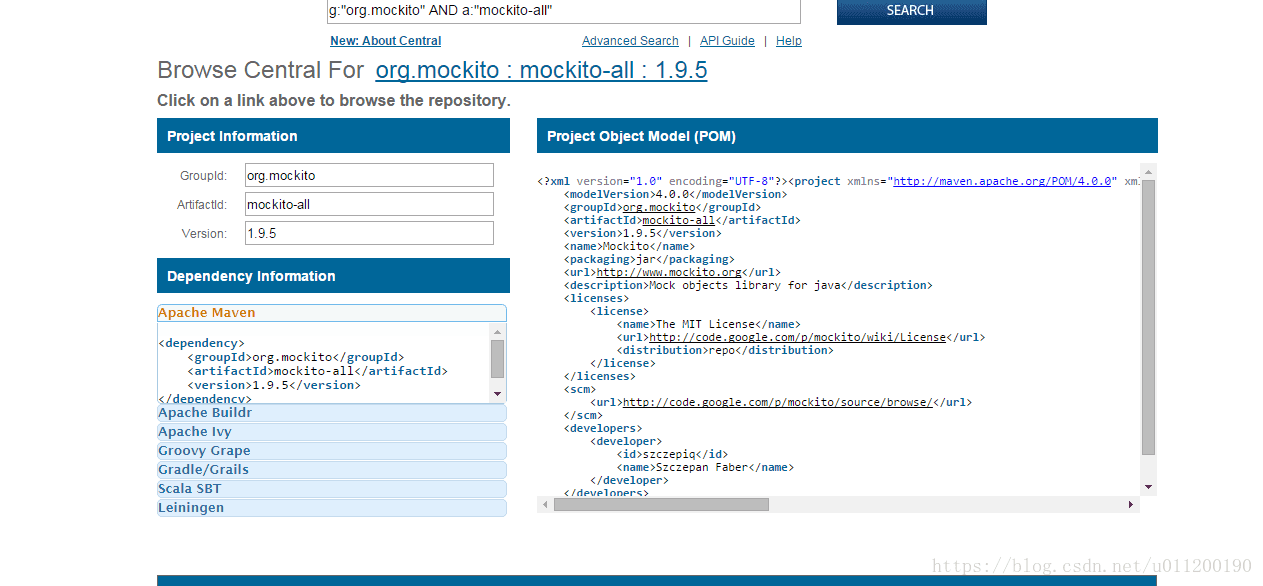Click the POM vertical scrollbar thumb
Screen dimensions: 1263x586
tap(1149, 318)
